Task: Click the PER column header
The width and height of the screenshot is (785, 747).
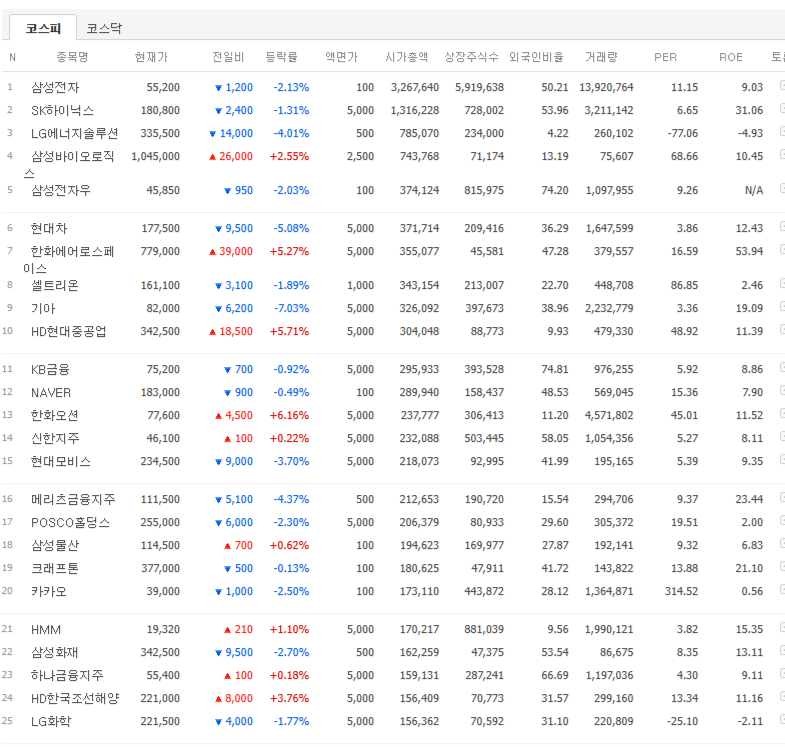Action: point(665,57)
